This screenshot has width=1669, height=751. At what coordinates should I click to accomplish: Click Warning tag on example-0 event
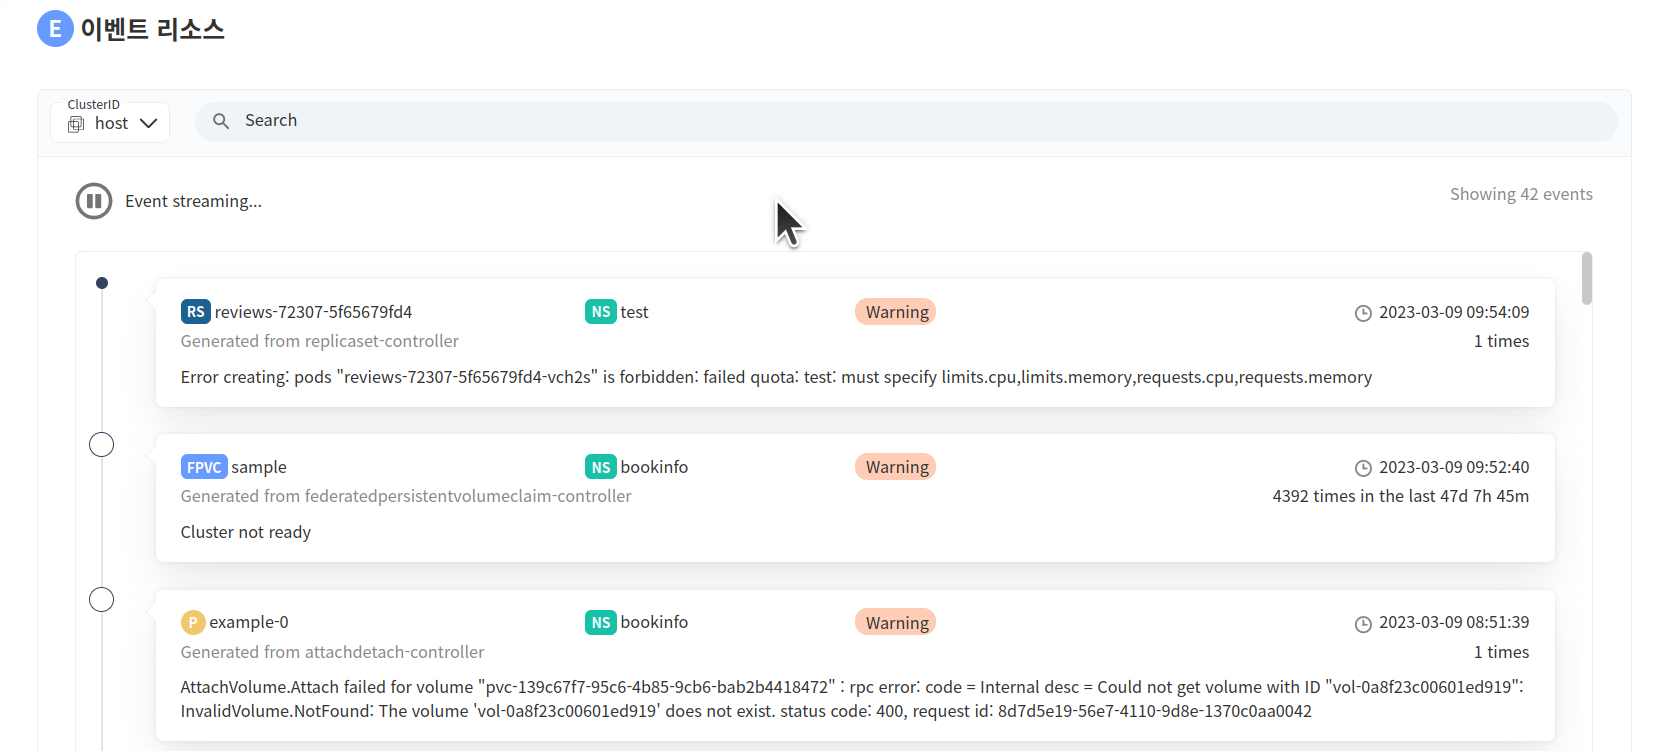896,622
